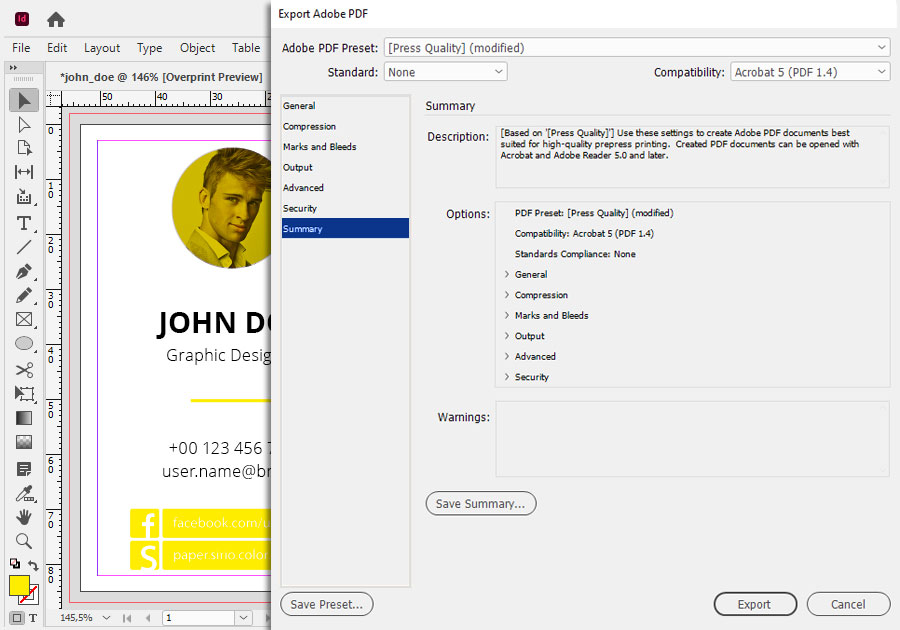Screen dimensions: 900x630
Task: Open the Adobe PDF Preset dropdown
Action: click(x=637, y=48)
